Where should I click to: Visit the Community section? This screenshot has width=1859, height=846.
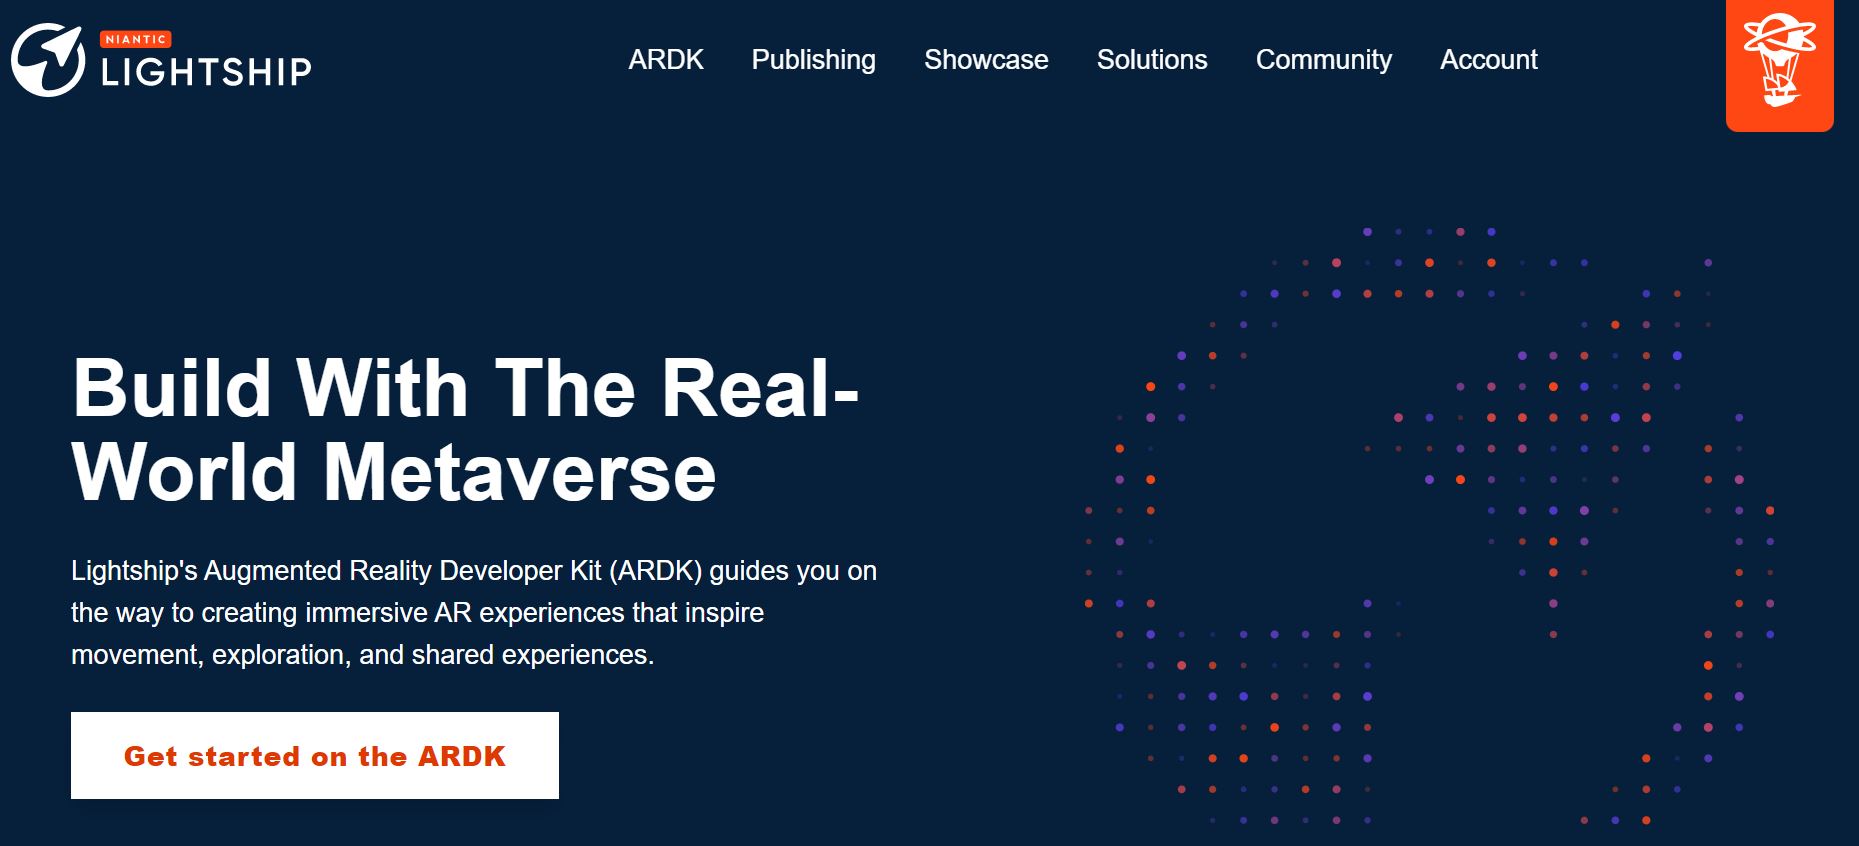point(1324,60)
